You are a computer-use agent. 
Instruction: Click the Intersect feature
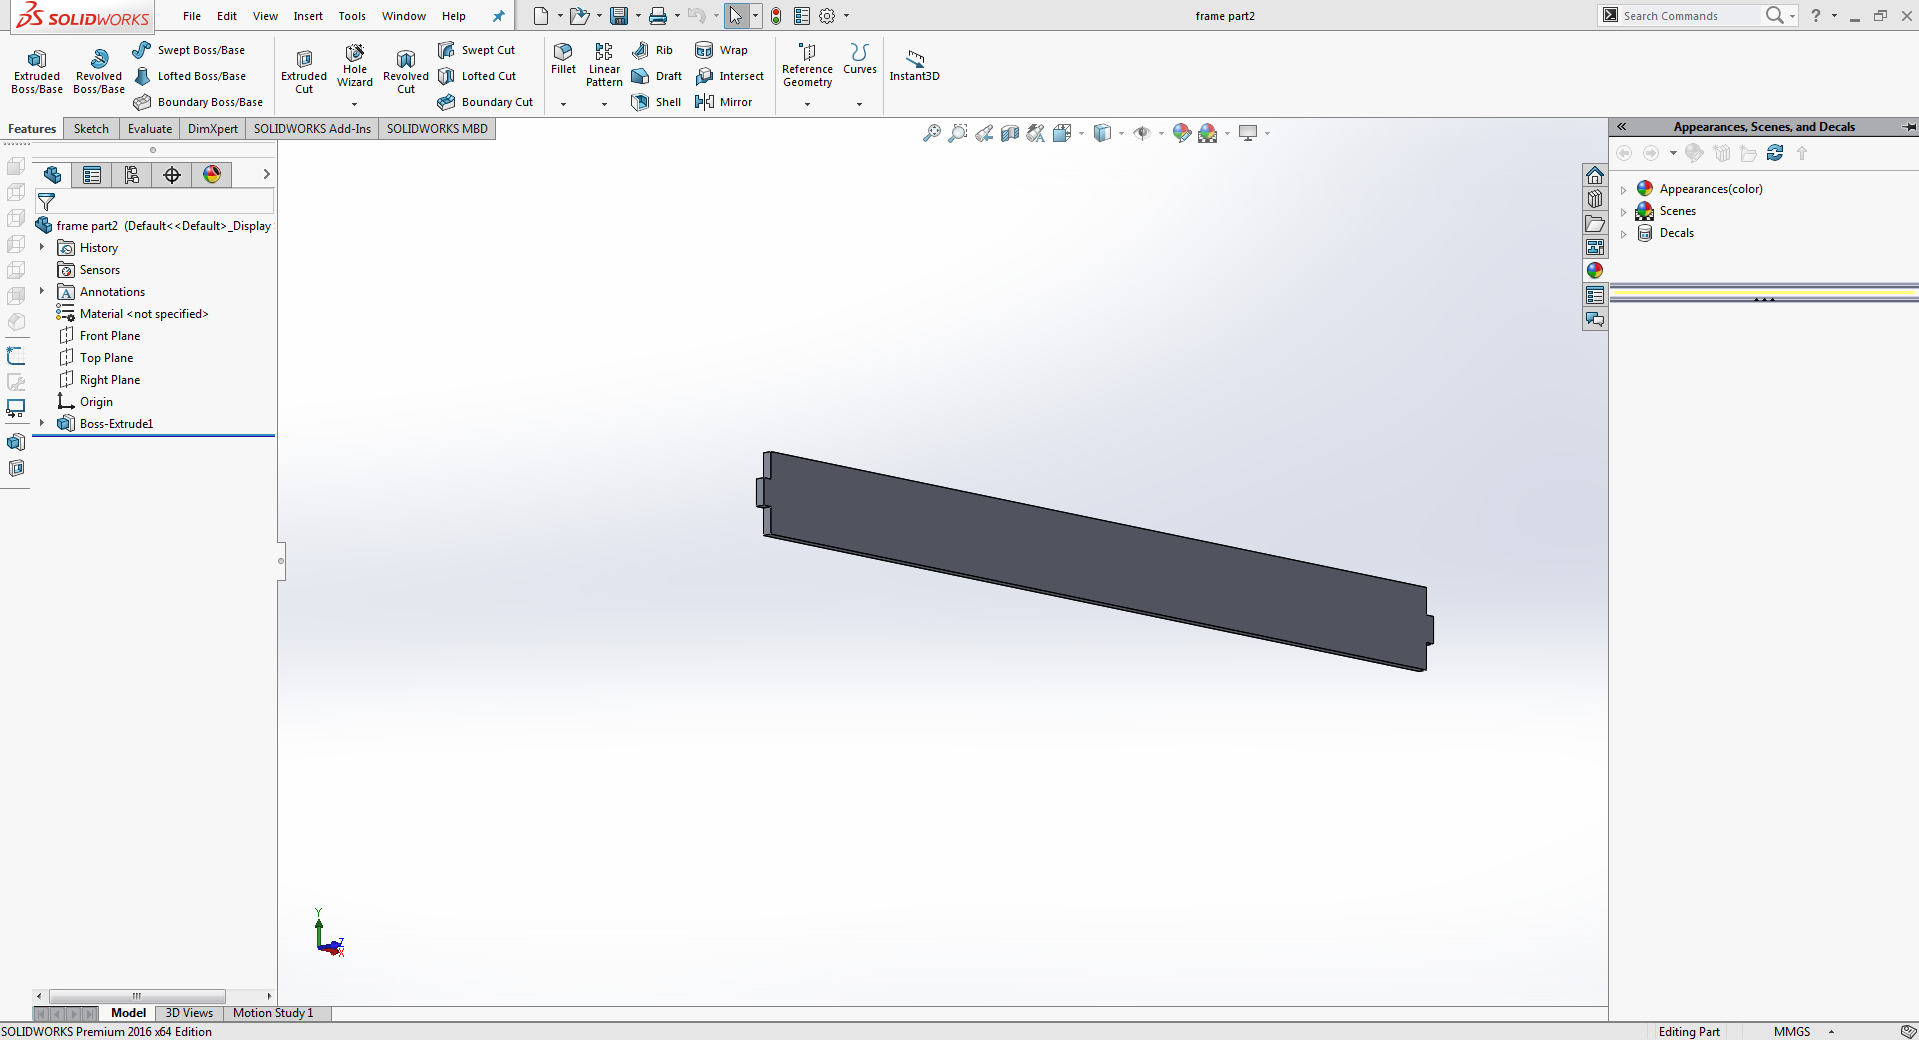(729, 76)
